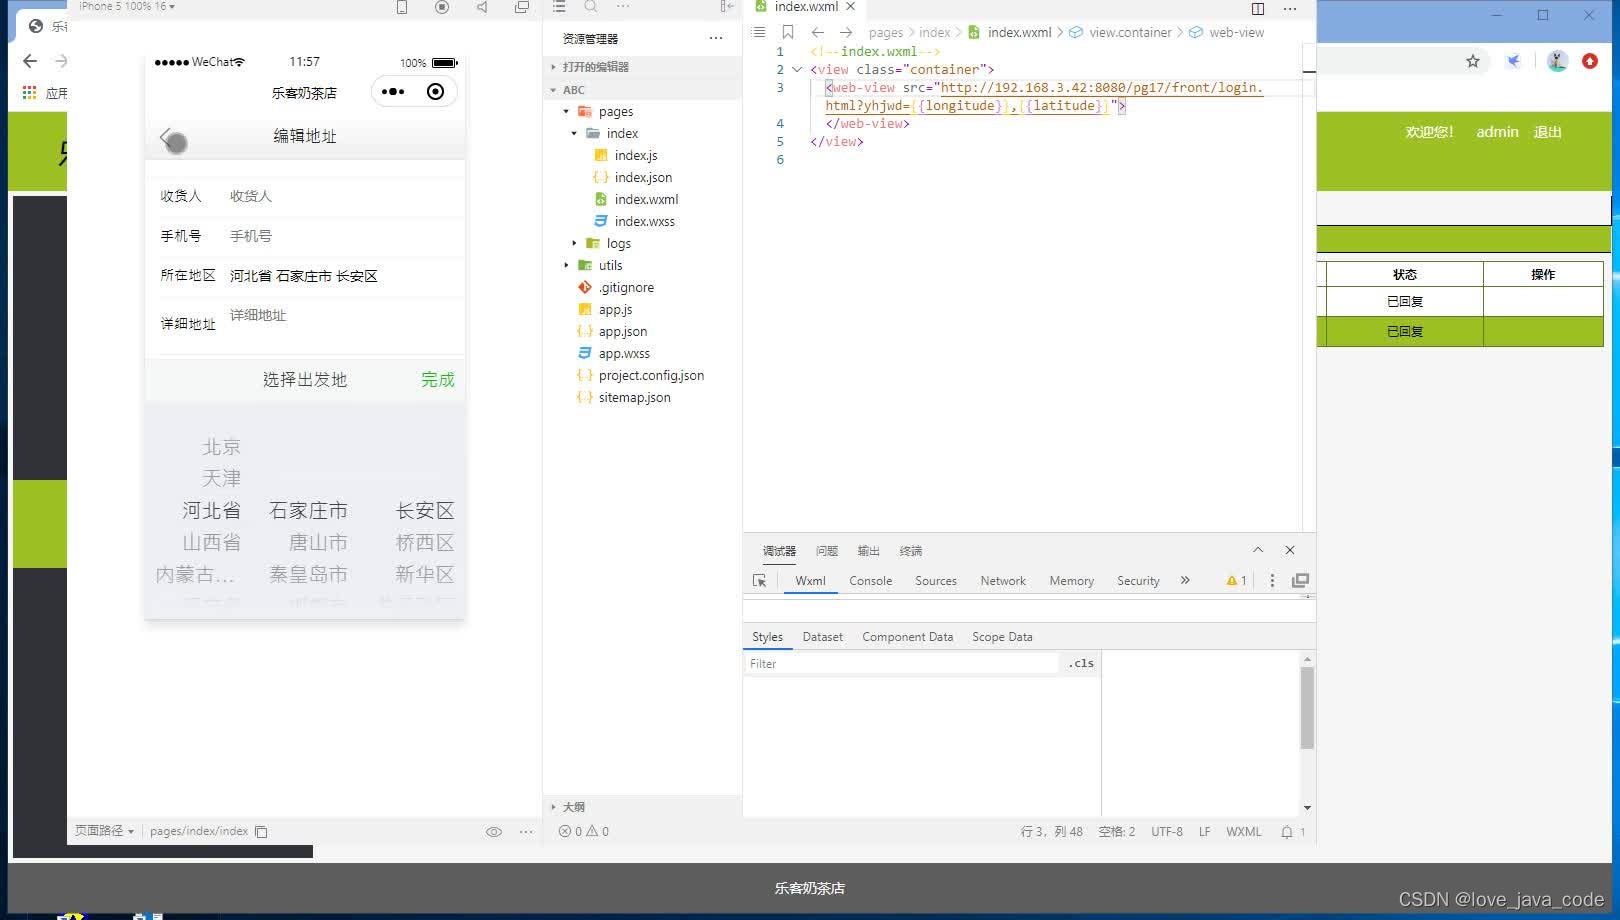Click the Filter input in Styles pane

click(x=901, y=664)
